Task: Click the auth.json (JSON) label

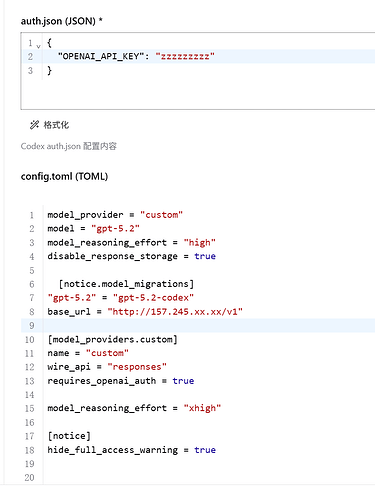Action: point(61,21)
